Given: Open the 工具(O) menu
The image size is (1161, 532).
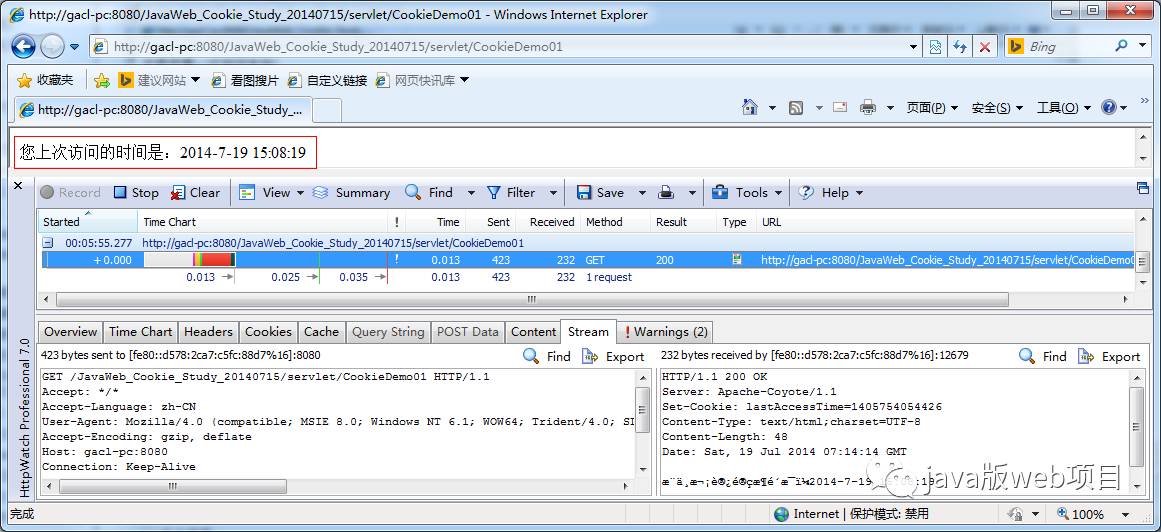Looking at the screenshot, I should point(1063,108).
